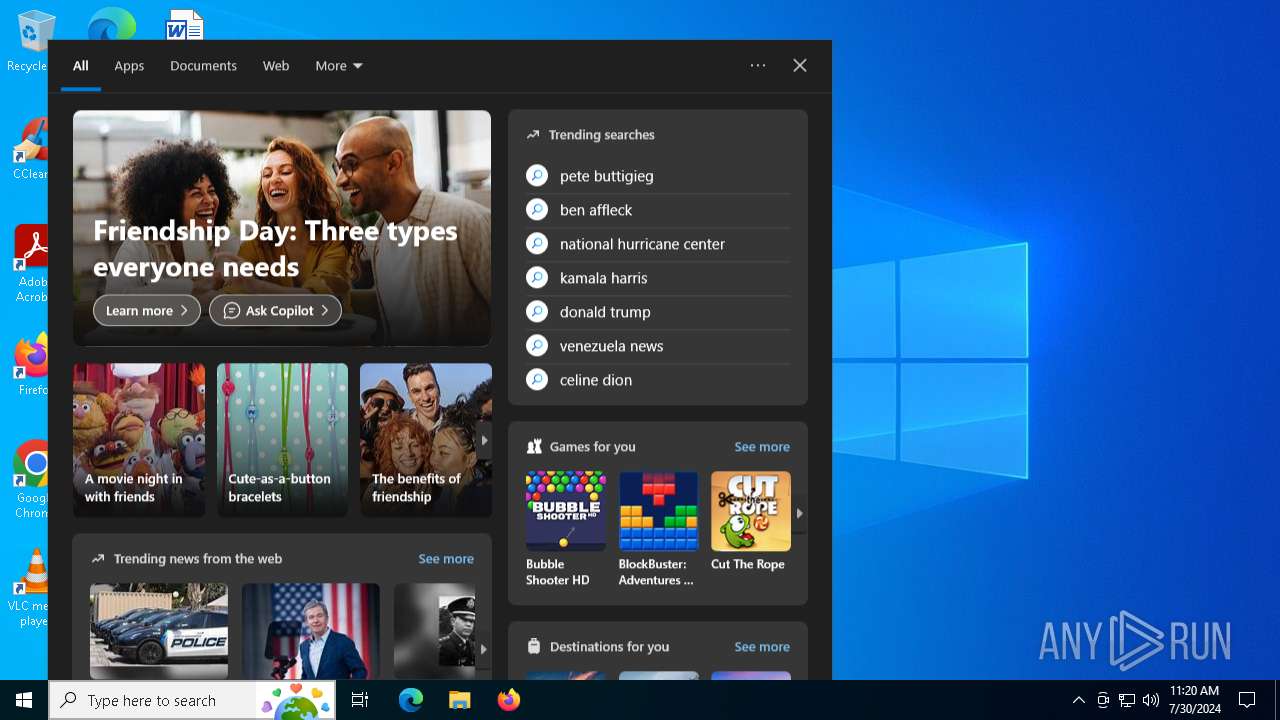The height and width of the screenshot is (720, 1280).
Task: Open the taskbar clock and date
Action: click(x=1194, y=700)
